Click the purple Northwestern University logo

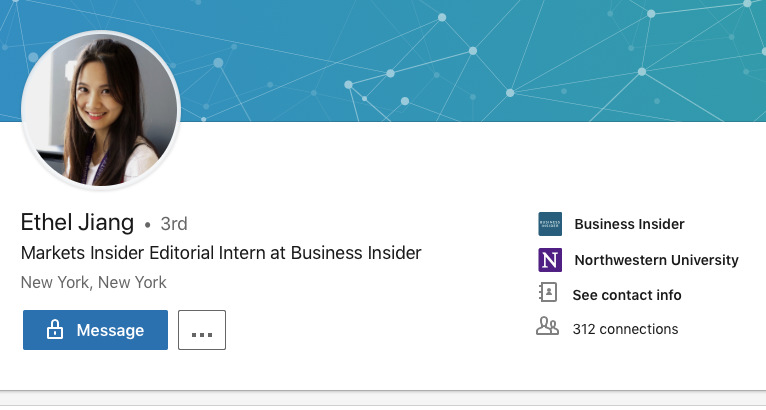[x=550, y=260]
